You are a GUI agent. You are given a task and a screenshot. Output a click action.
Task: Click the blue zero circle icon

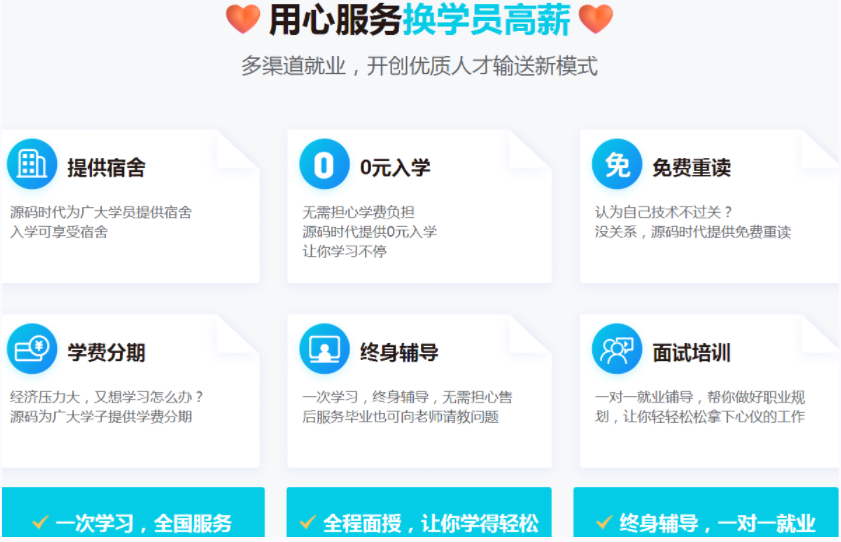pos(324,164)
